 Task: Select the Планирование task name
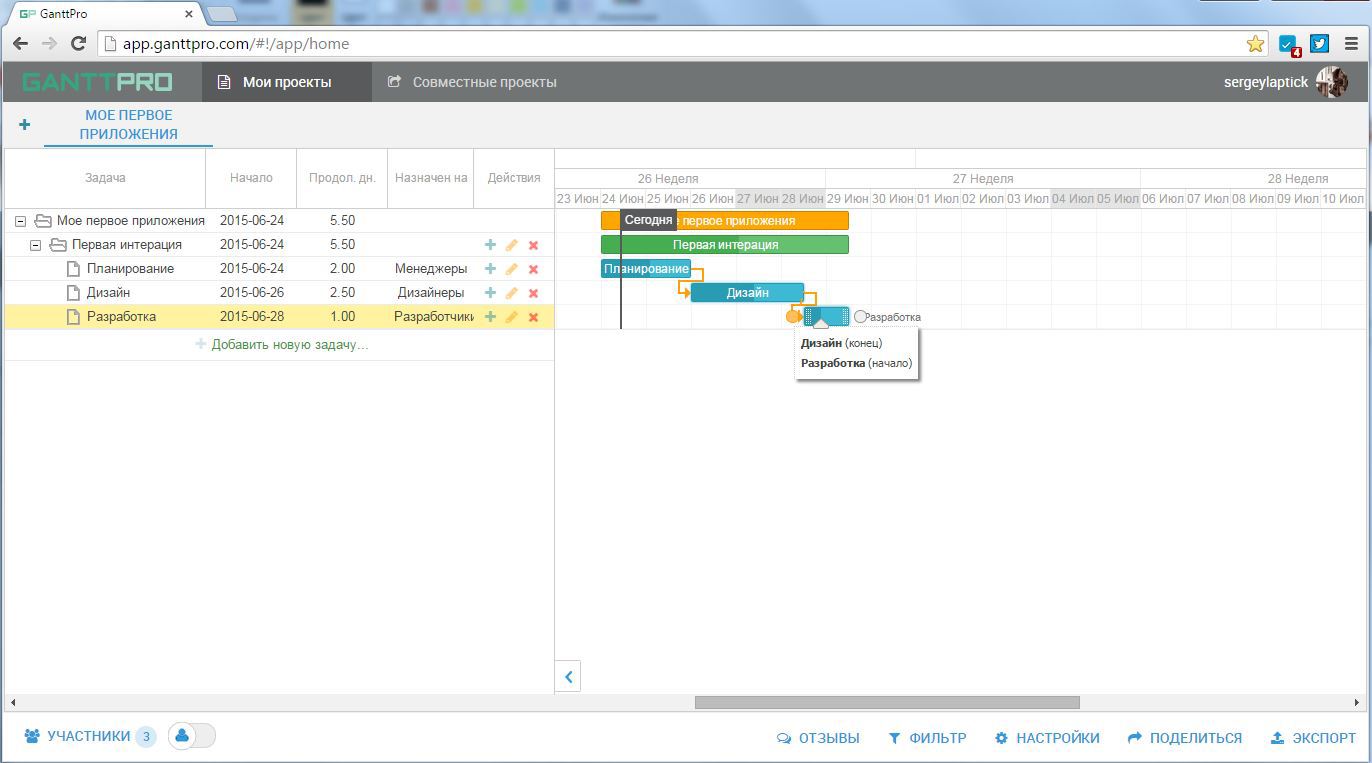click(x=130, y=269)
